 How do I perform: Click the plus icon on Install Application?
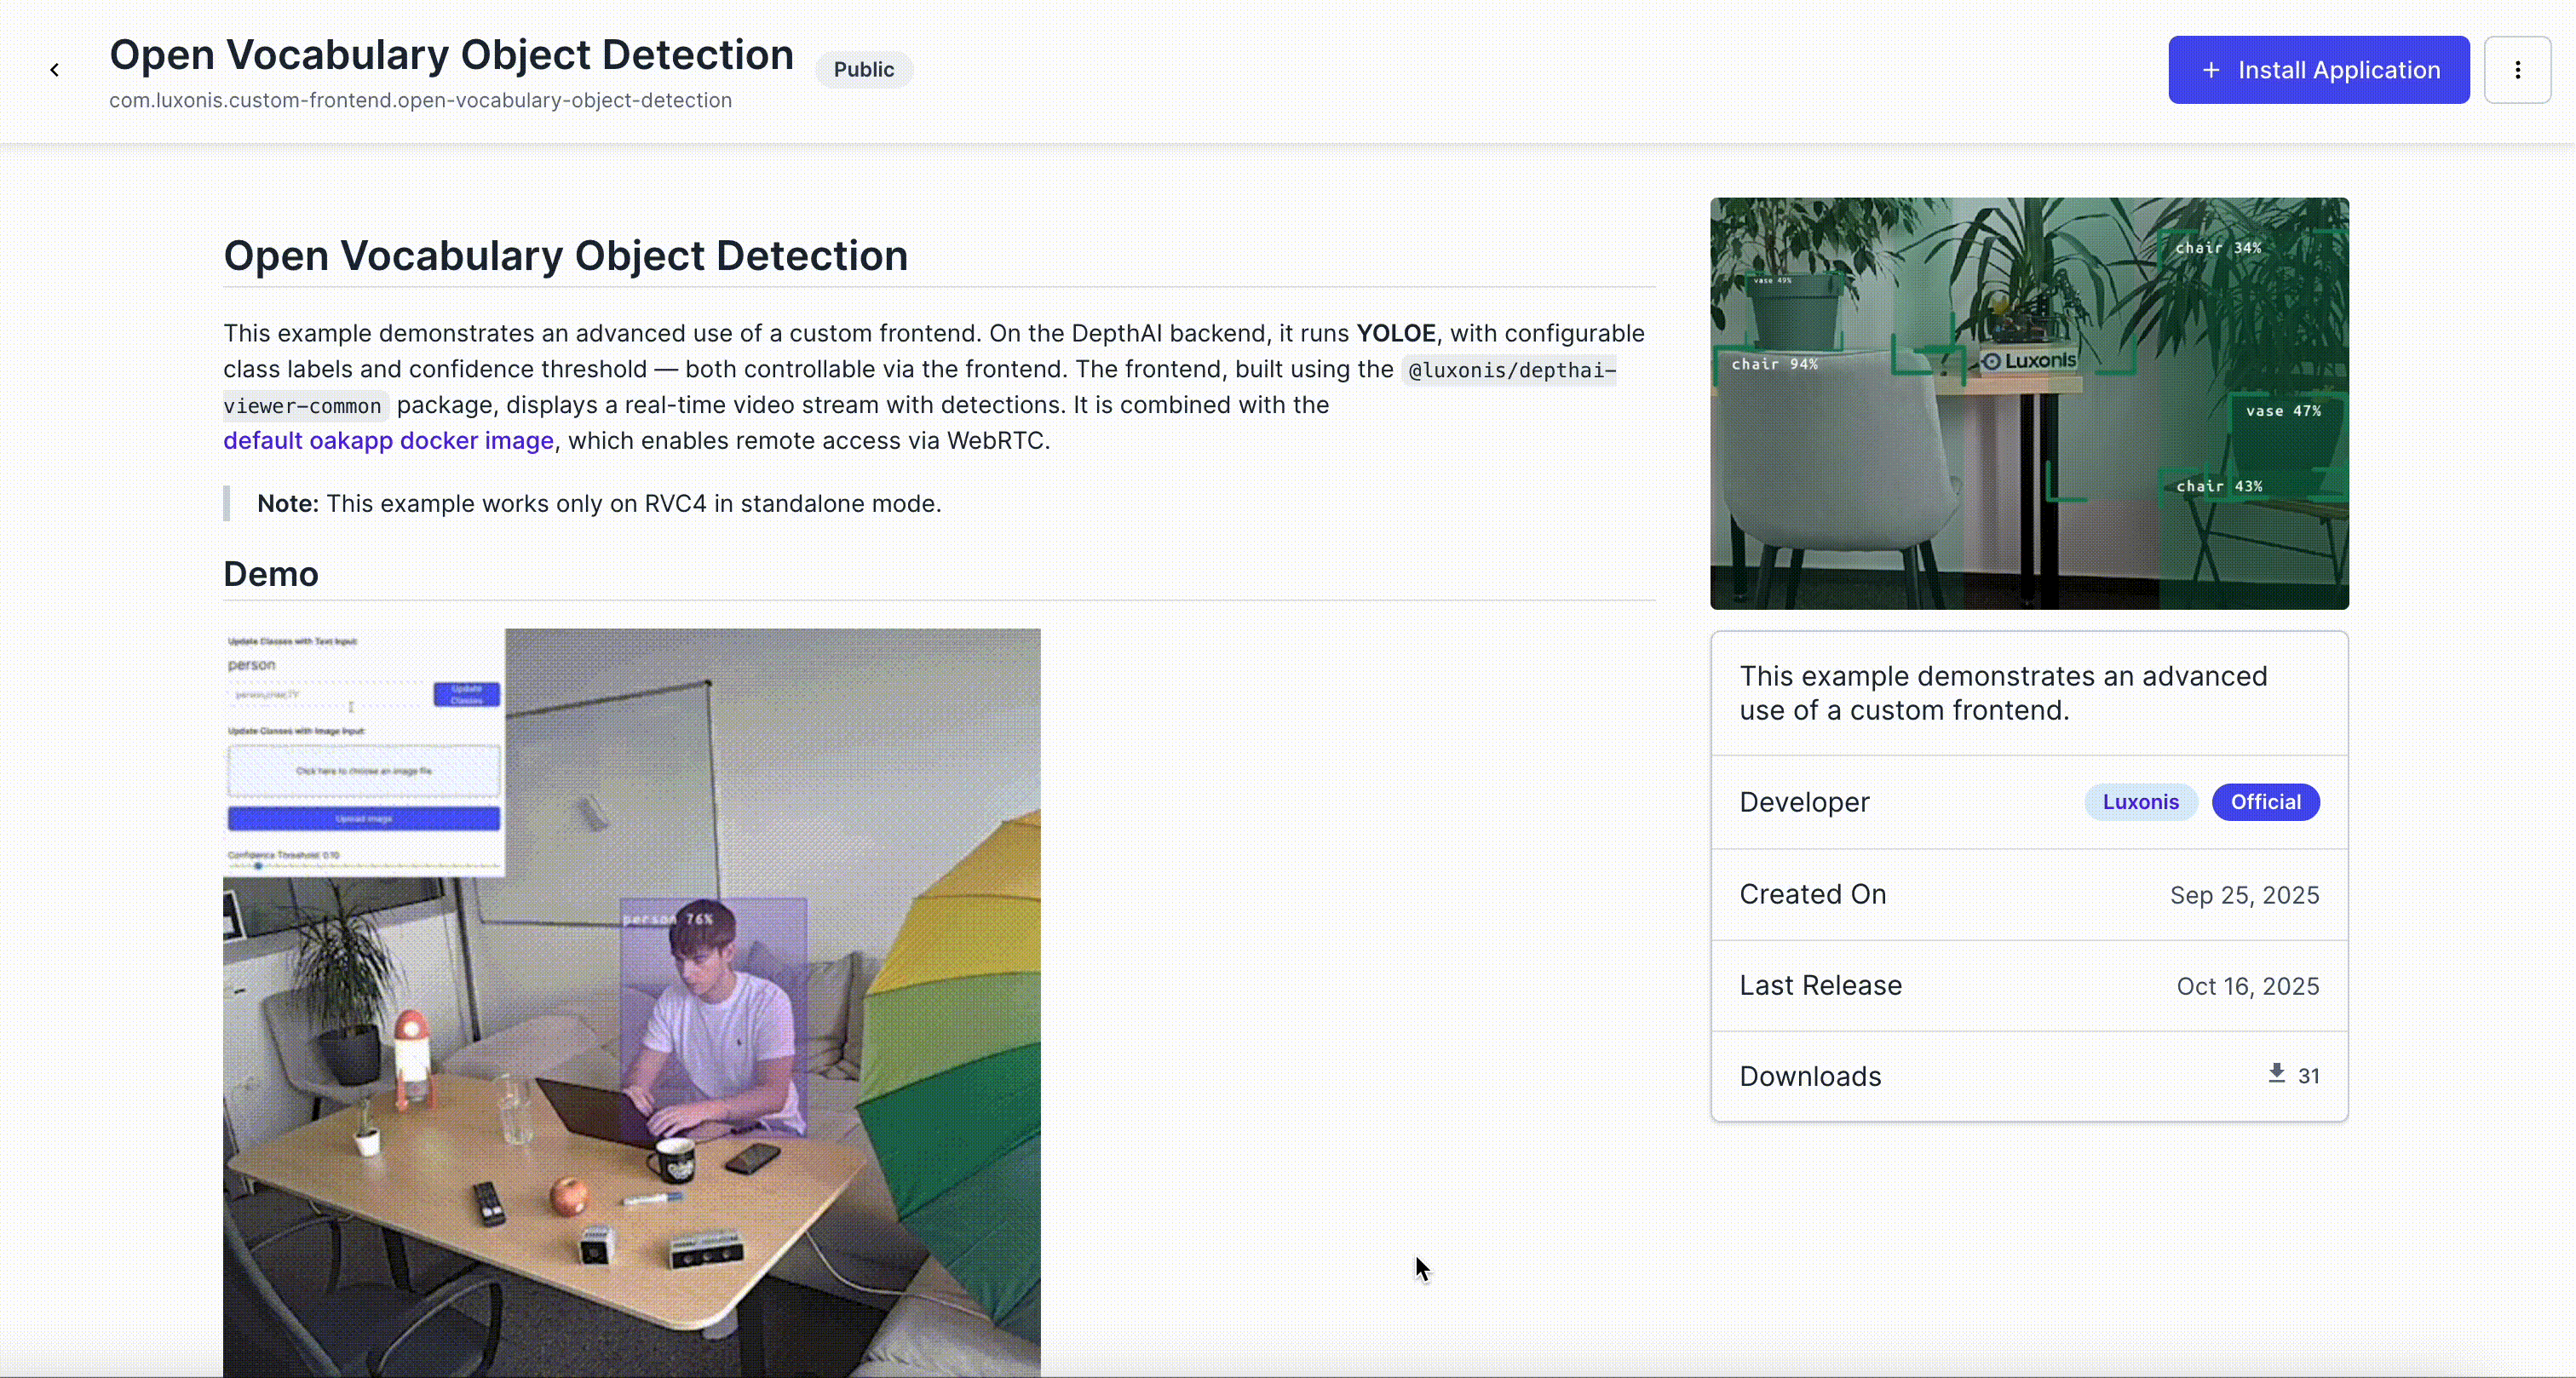(2211, 70)
